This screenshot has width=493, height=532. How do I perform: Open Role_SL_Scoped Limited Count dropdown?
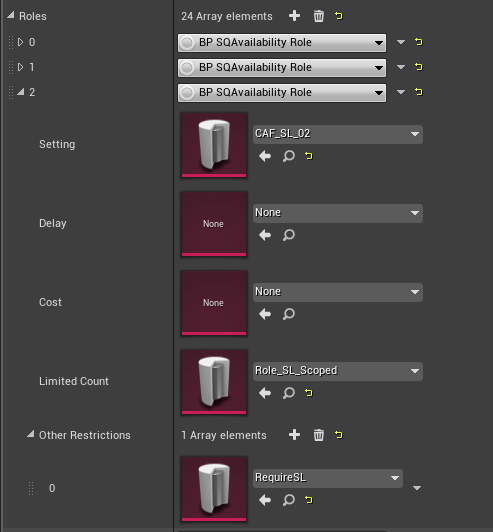pos(338,371)
